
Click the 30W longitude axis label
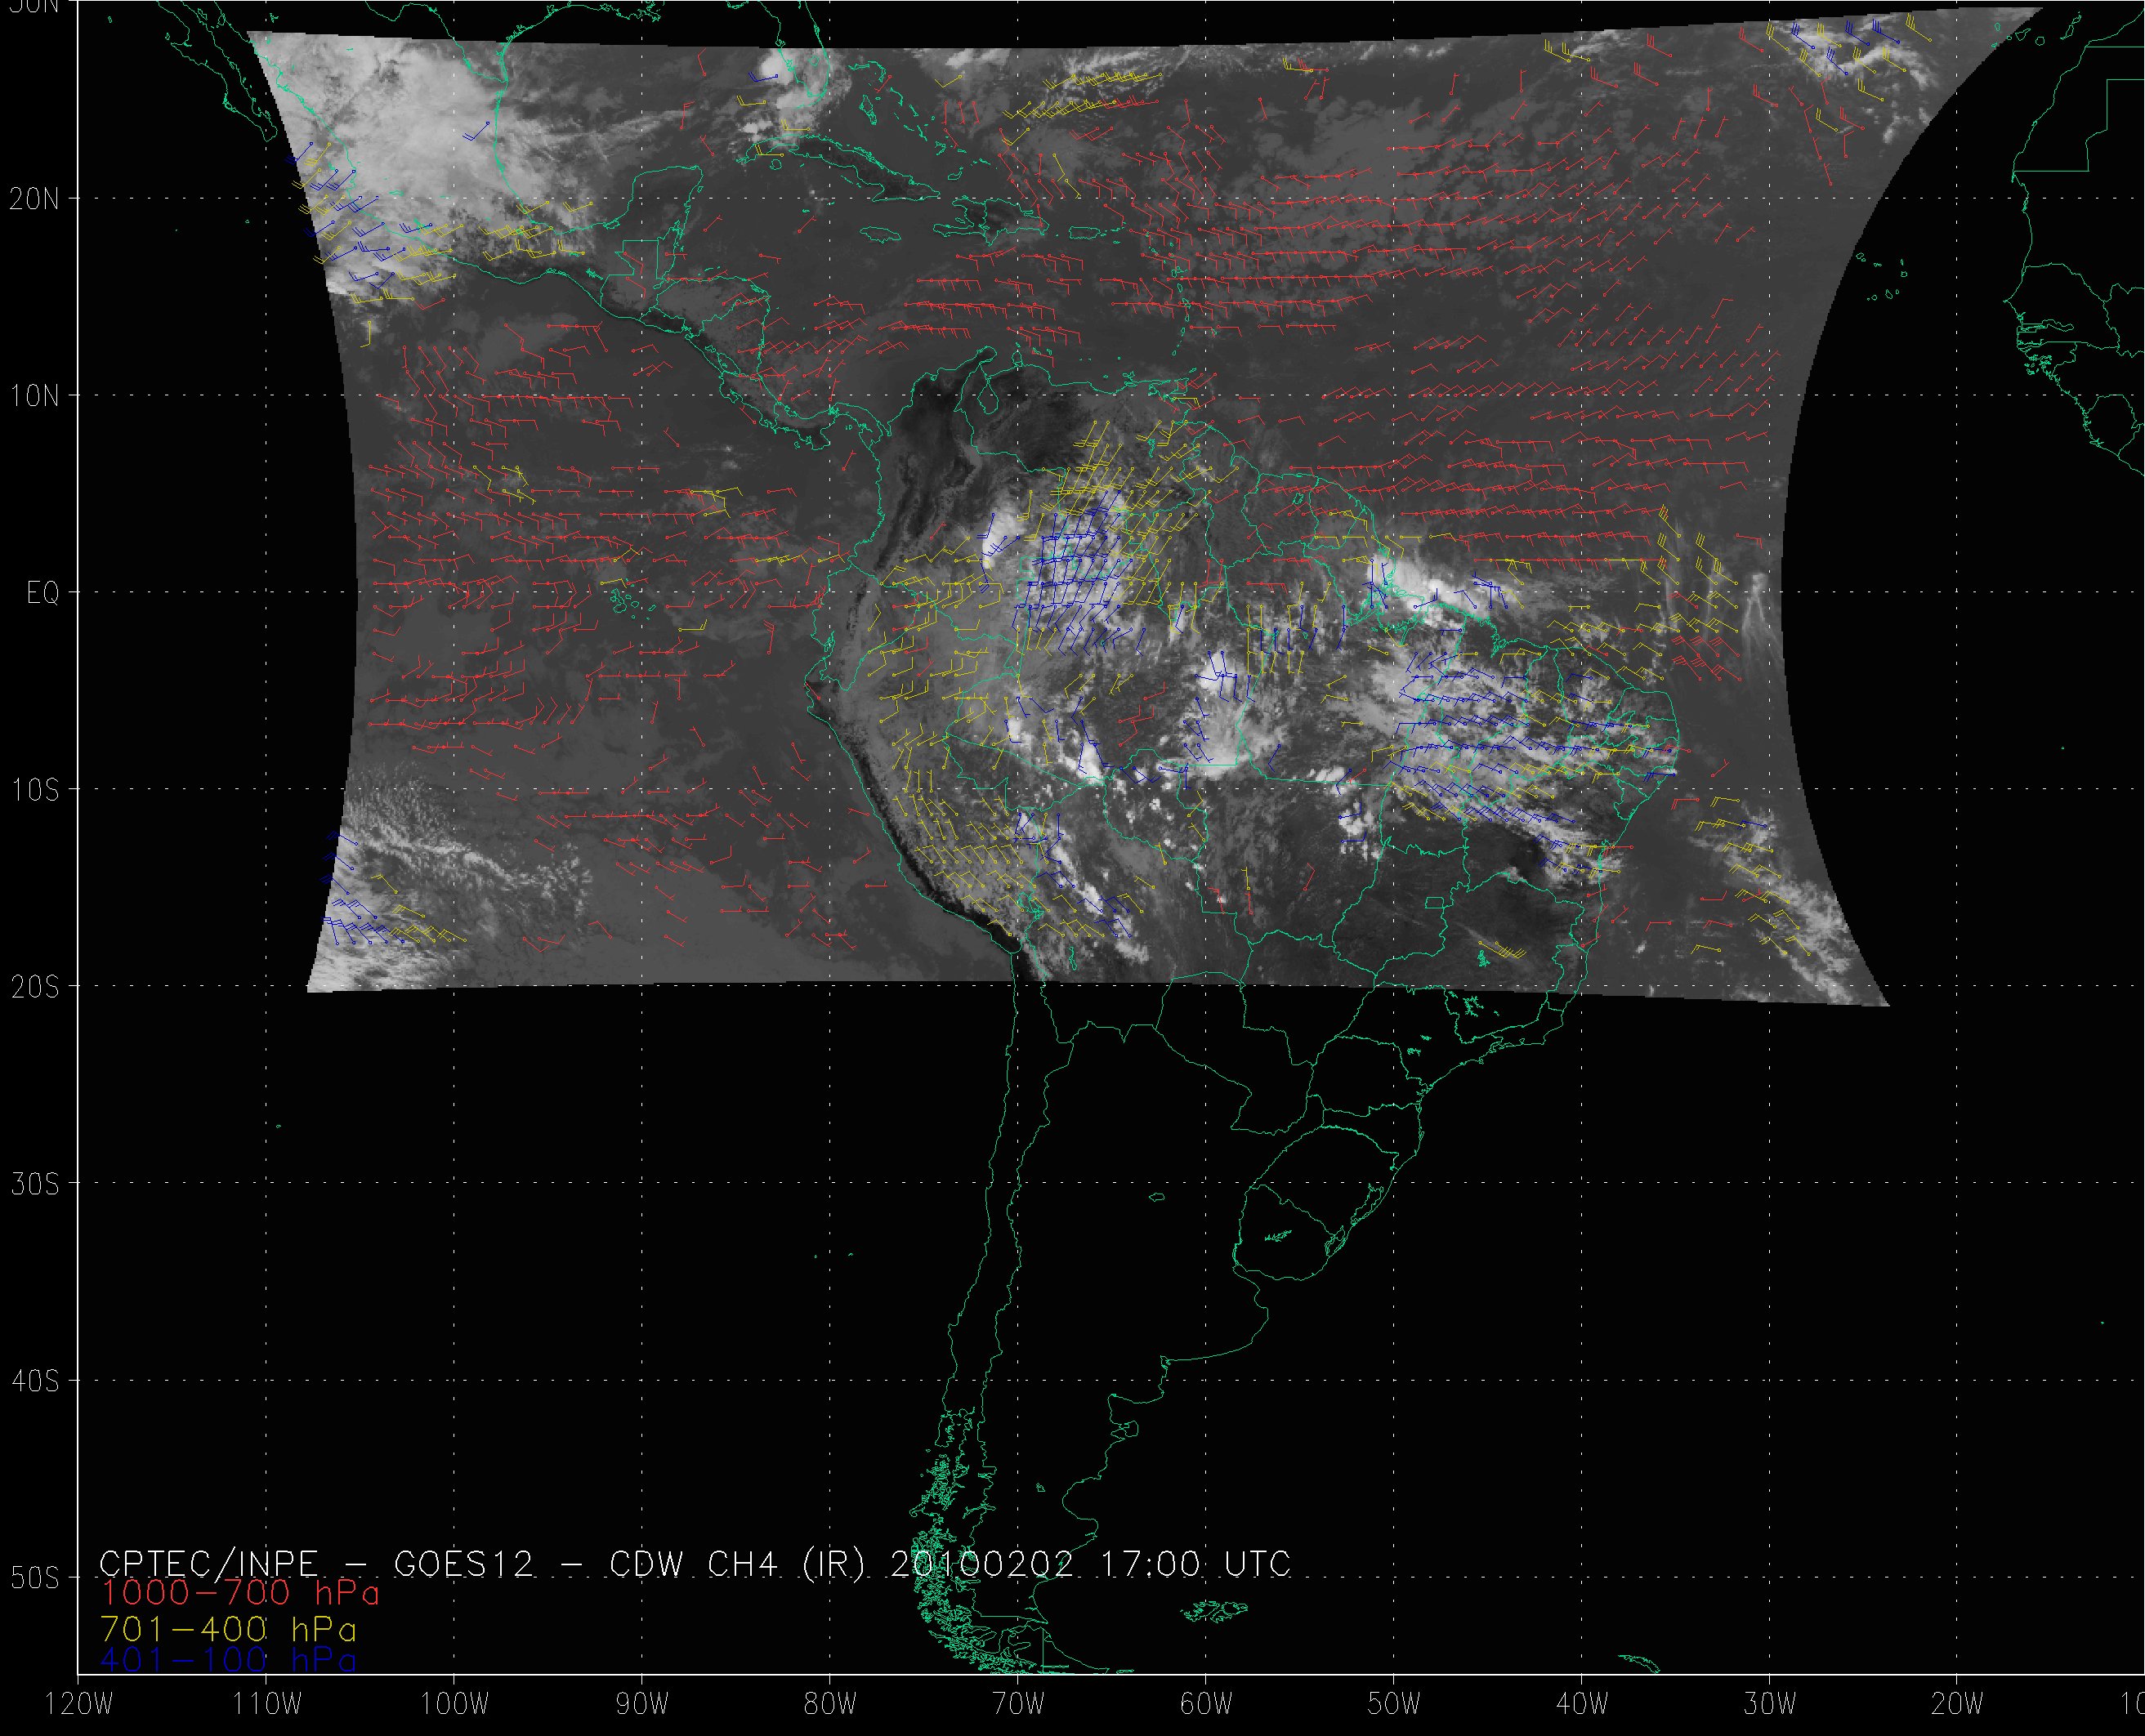pyautogui.click(x=1770, y=1705)
